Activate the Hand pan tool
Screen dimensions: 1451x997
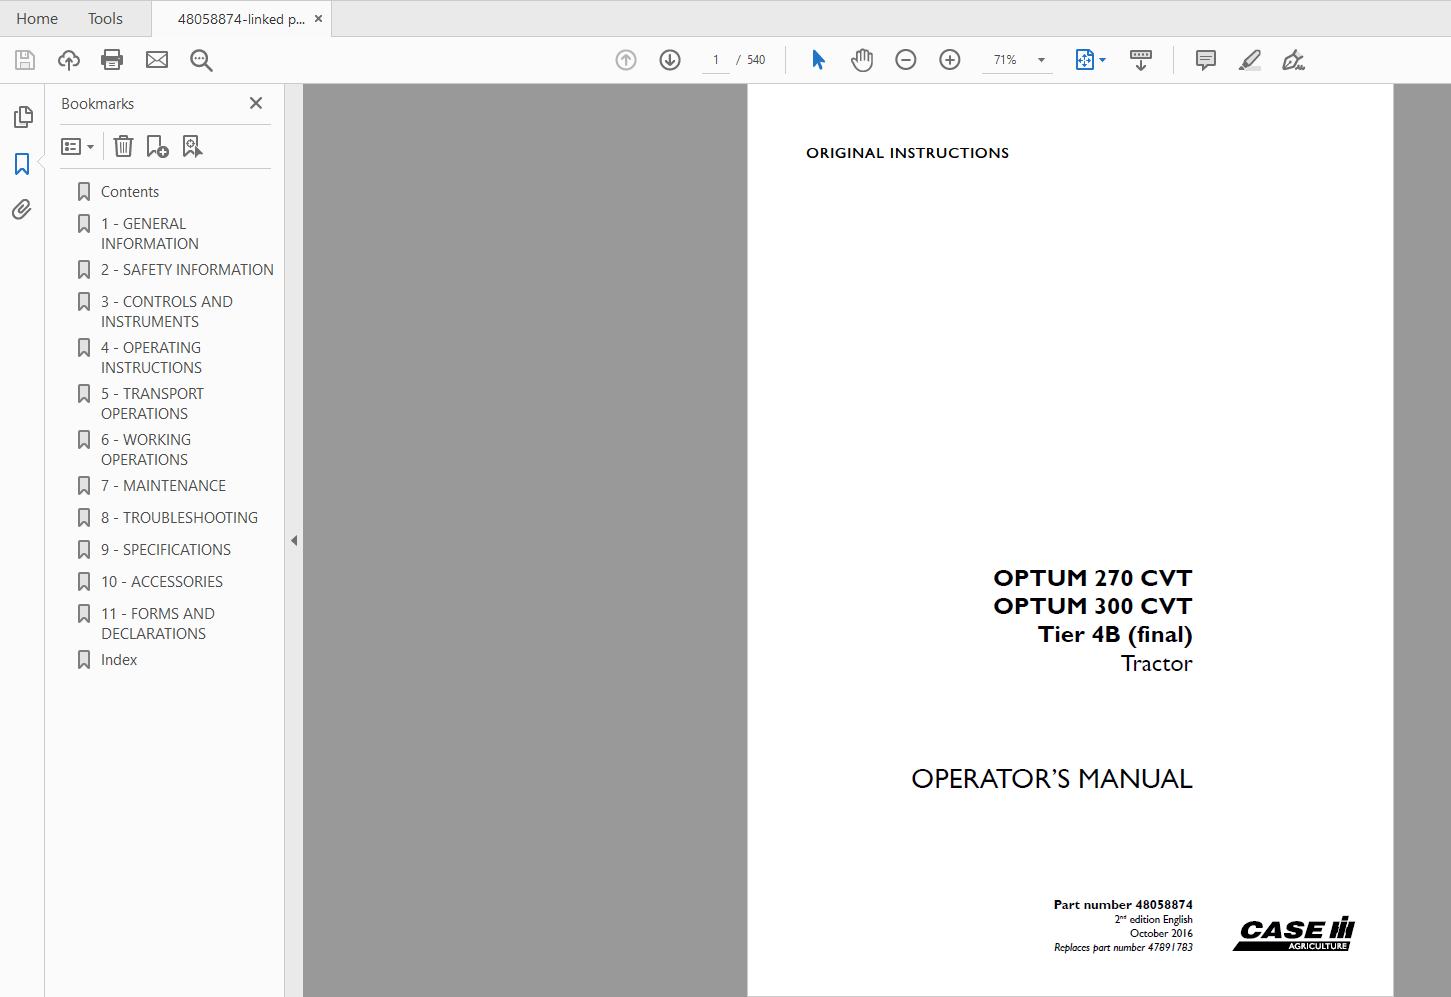coord(862,60)
